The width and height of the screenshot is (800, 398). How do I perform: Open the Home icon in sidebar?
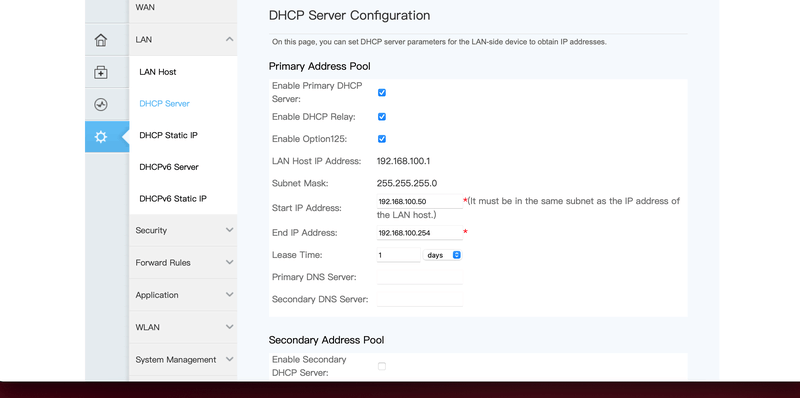(101, 40)
